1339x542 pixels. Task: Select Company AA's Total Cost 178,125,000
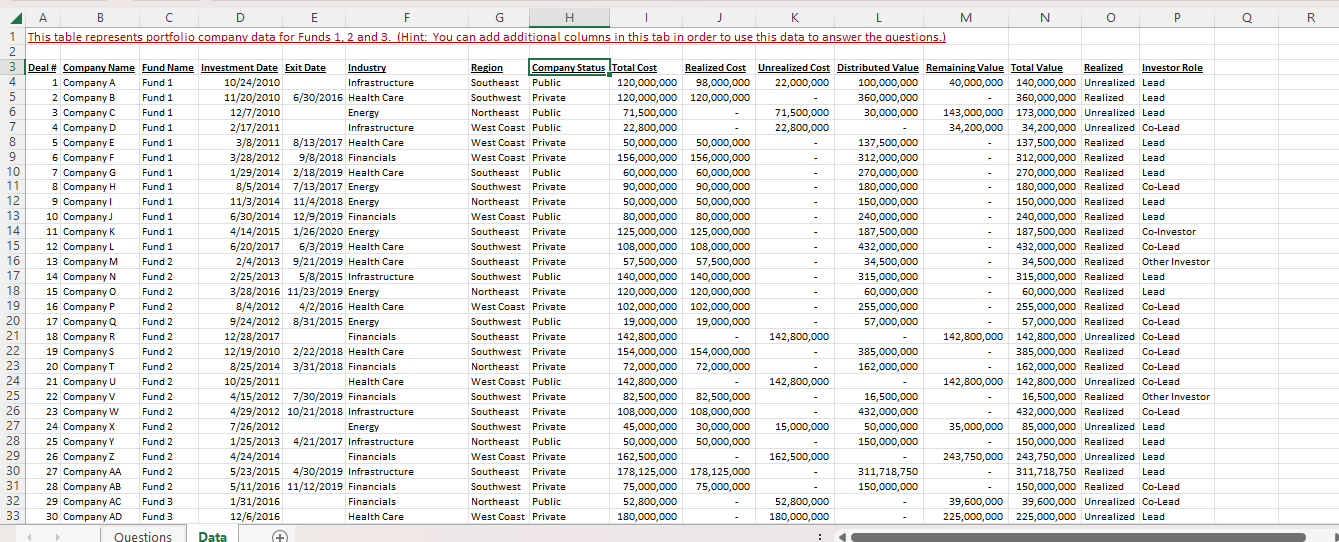644,471
